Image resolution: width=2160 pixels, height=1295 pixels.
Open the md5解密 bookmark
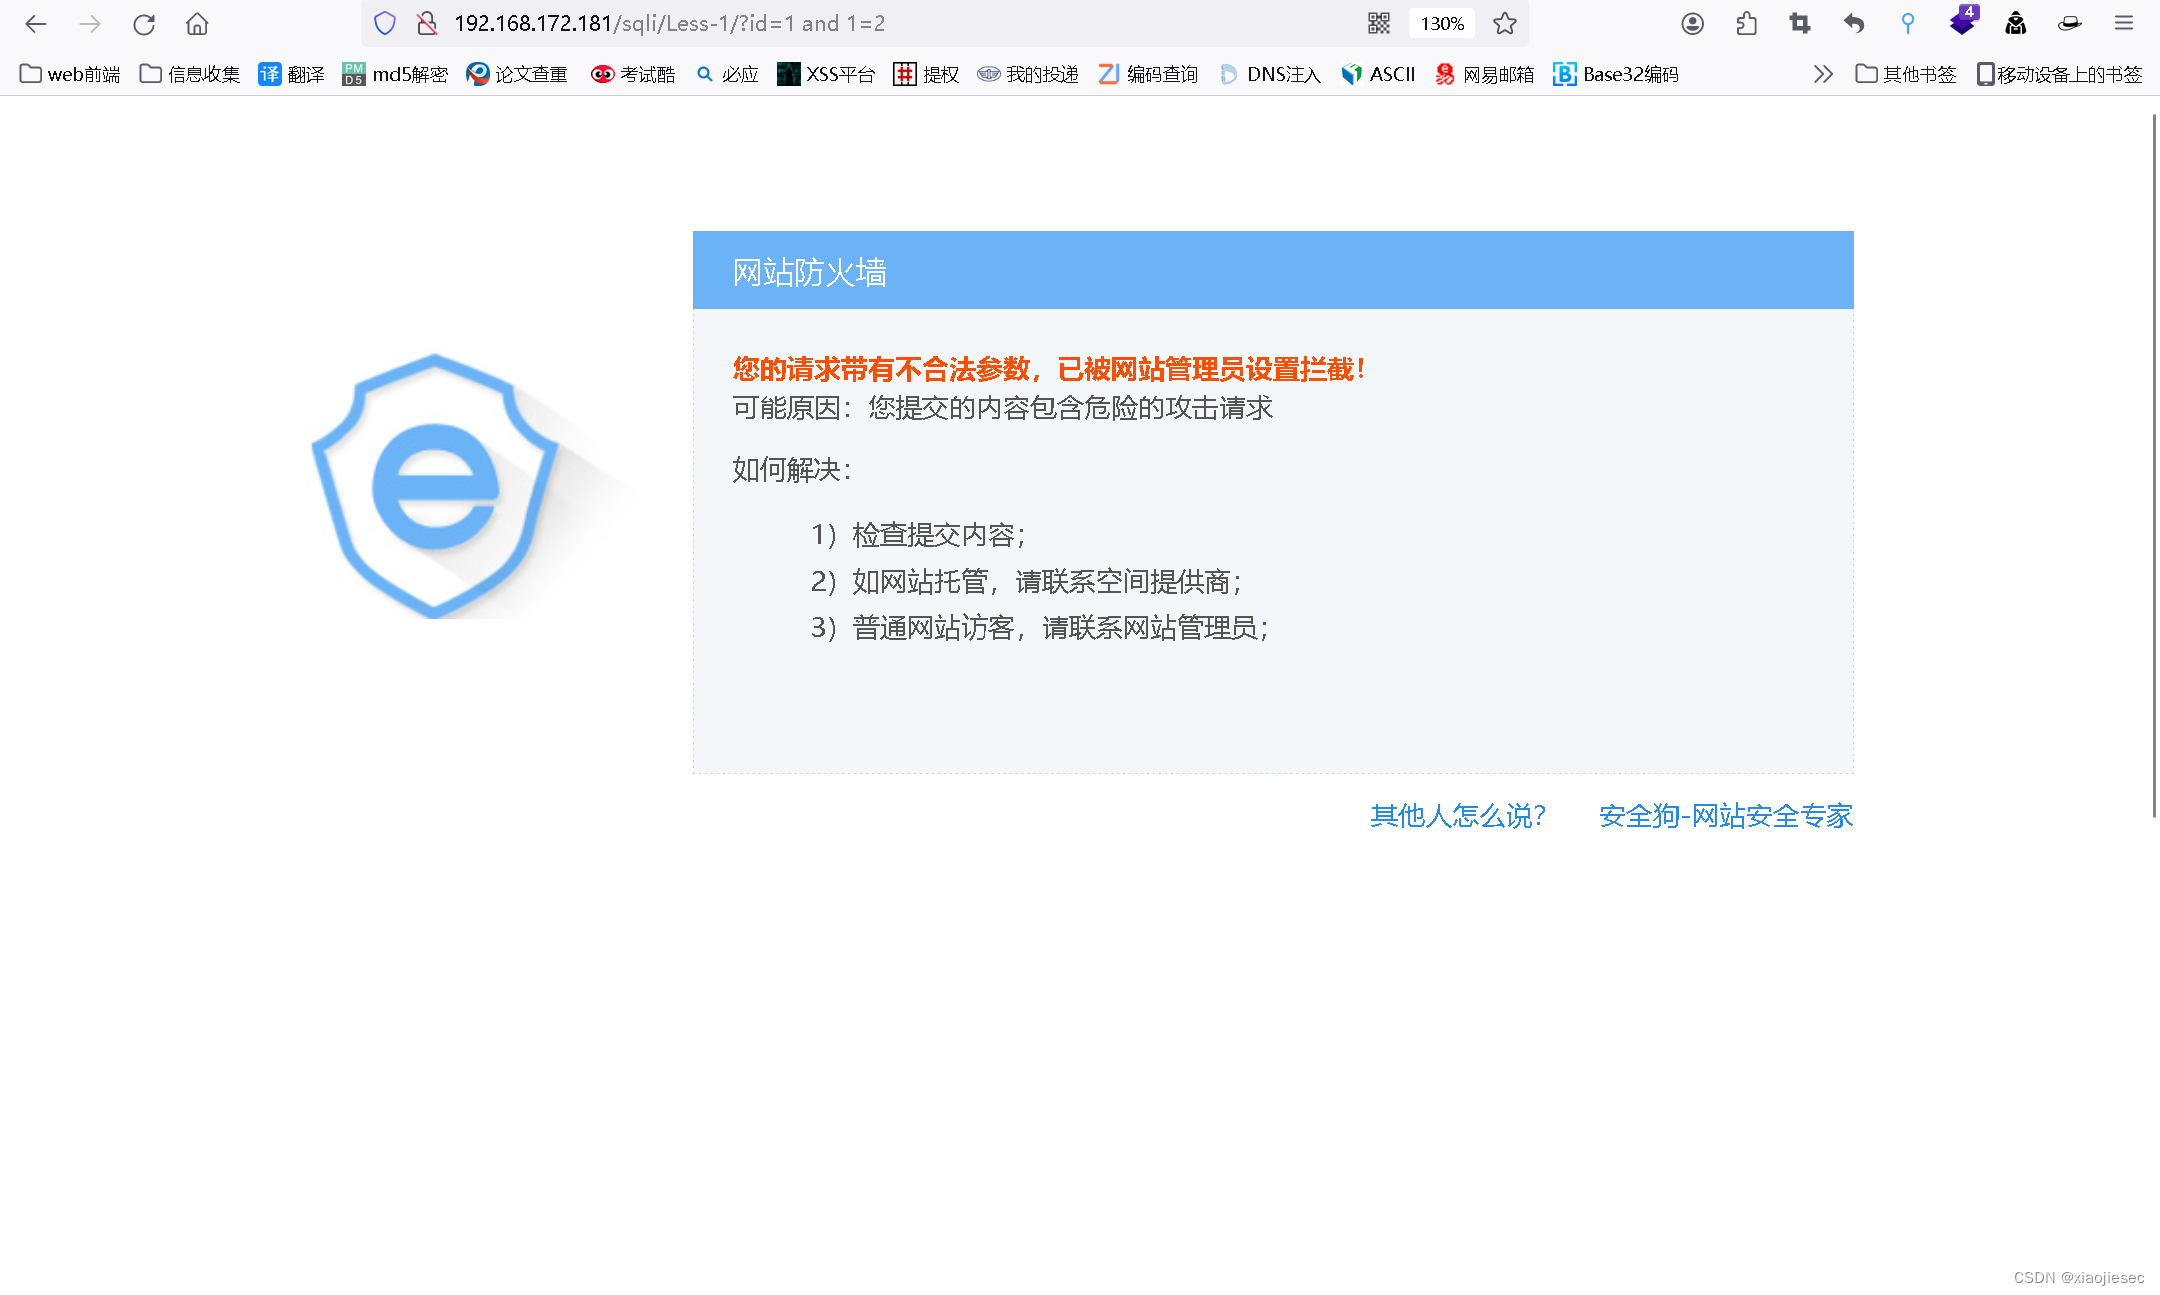[x=395, y=74]
